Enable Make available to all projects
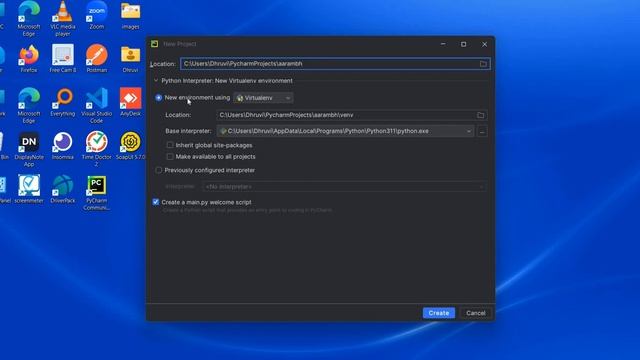 [170, 157]
